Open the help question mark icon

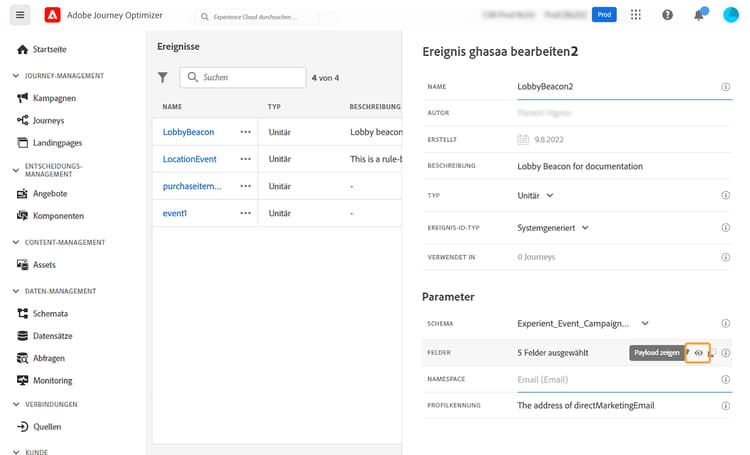(x=668, y=15)
